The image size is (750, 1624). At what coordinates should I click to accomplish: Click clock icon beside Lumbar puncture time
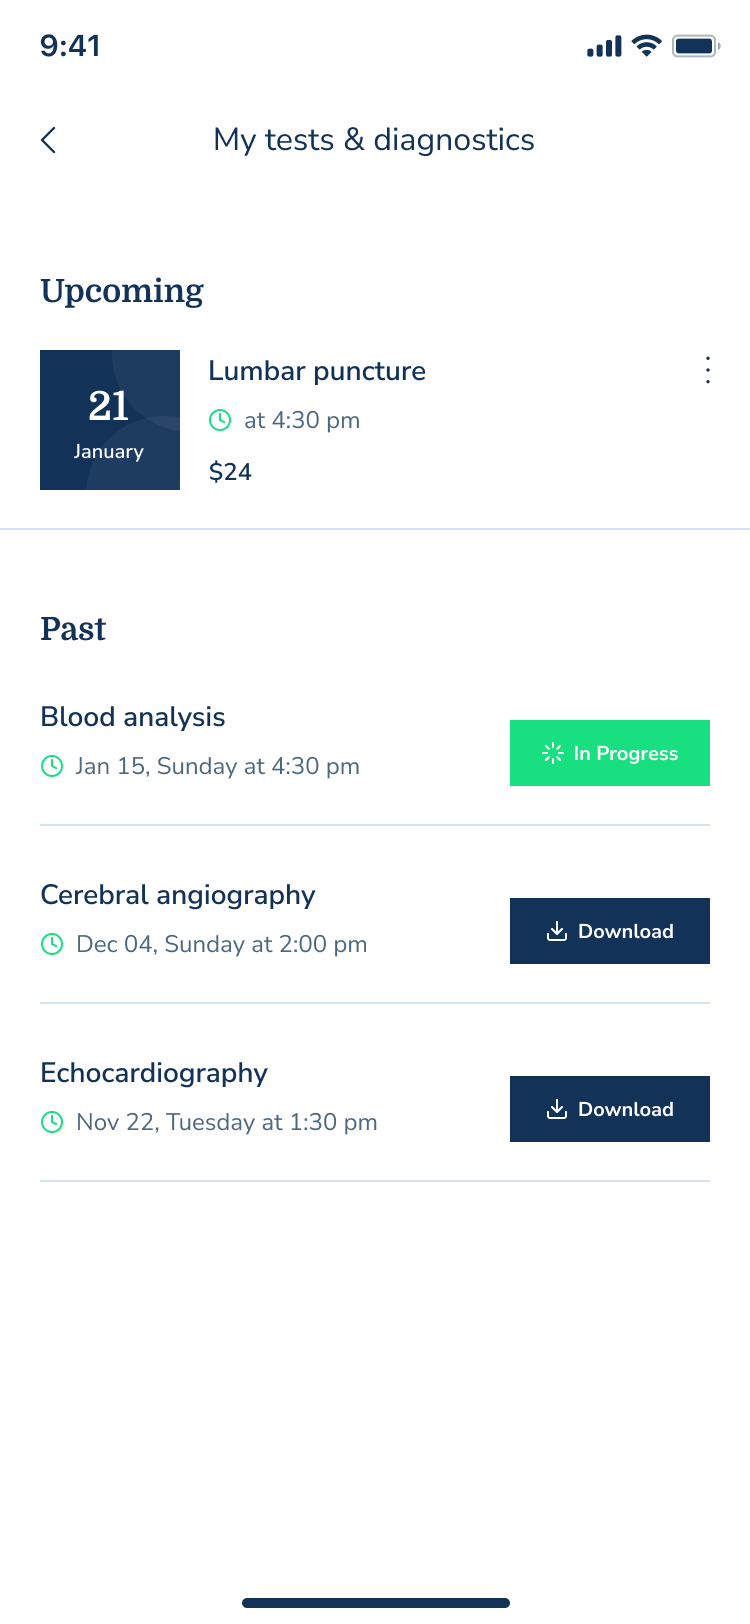[x=220, y=420]
